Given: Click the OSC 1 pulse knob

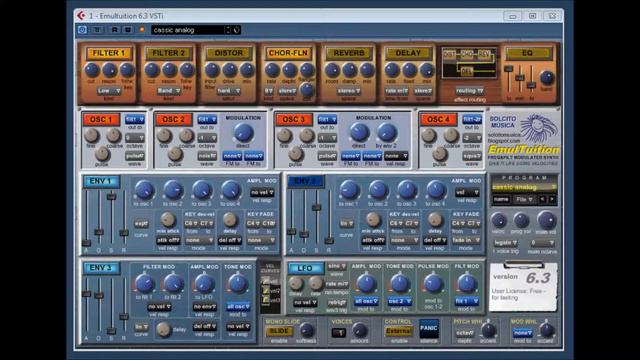Looking at the screenshot, I should 102,154.
